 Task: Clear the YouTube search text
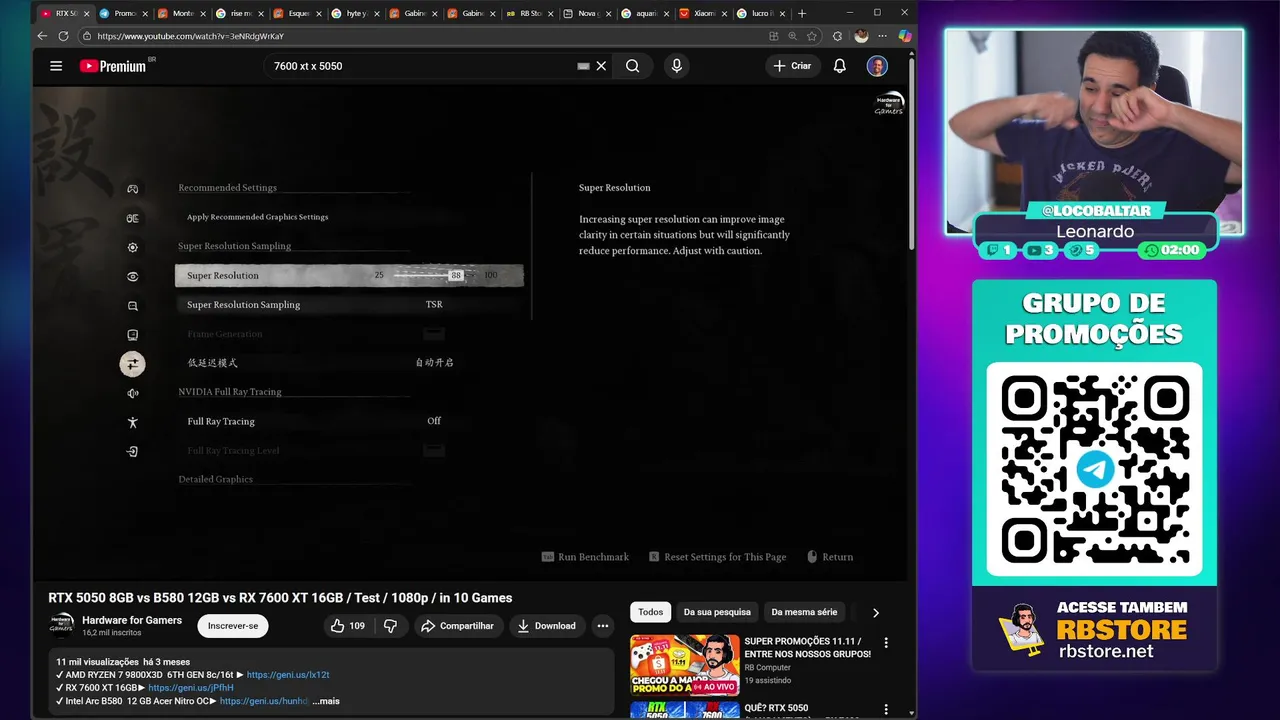click(601, 66)
